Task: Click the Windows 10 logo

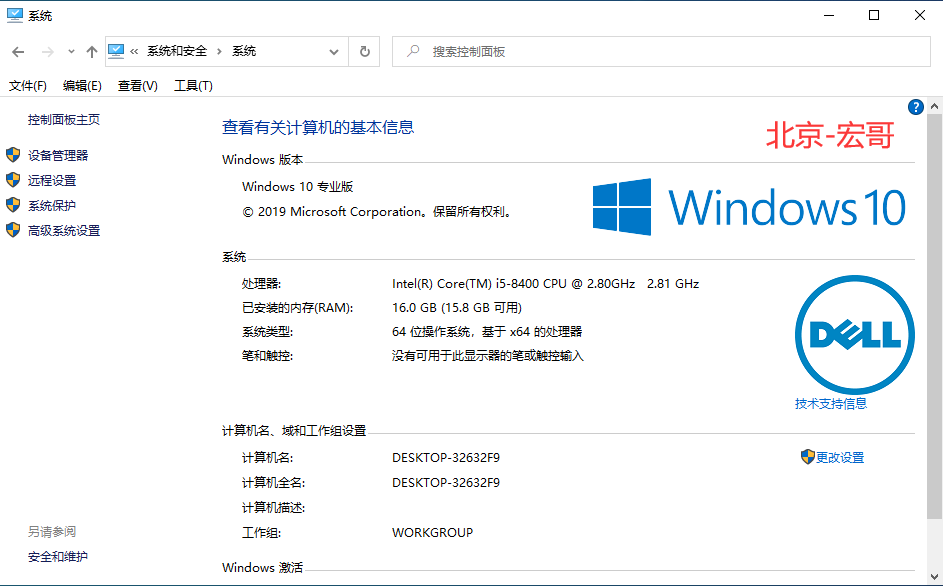Action: 749,207
